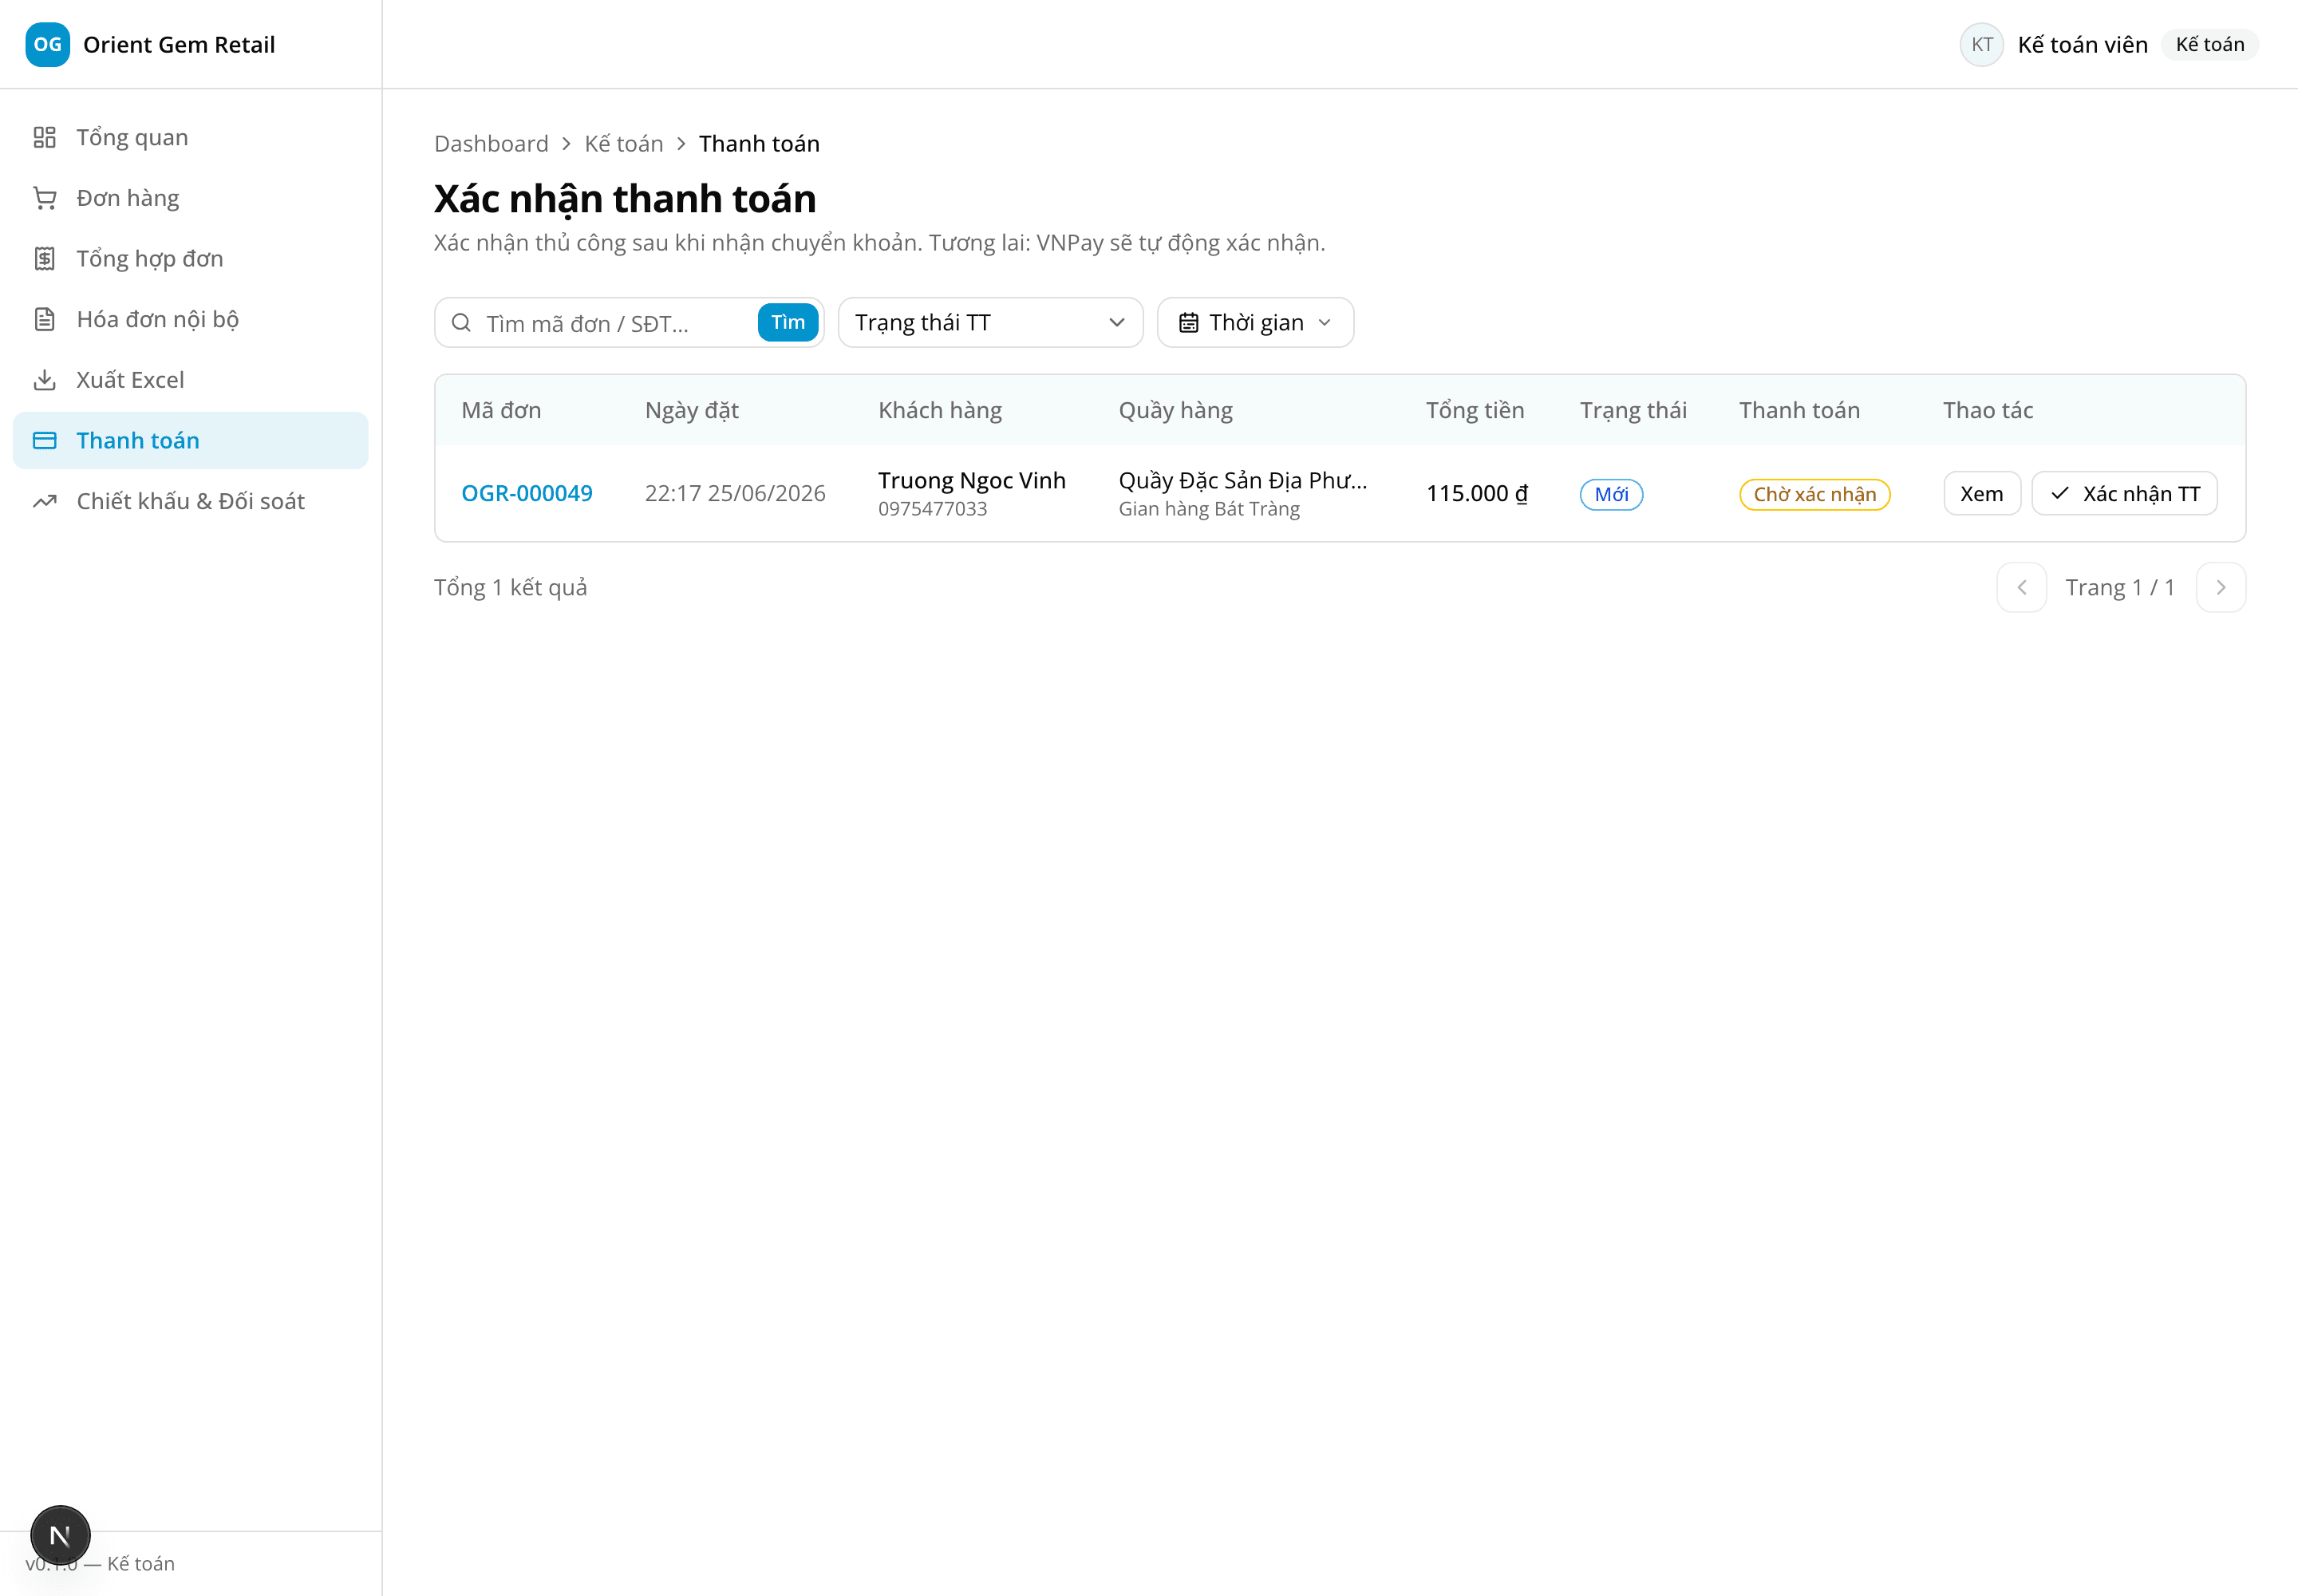The image size is (2298, 1596).
Task: Click Khách hàng column header
Action: click(x=940, y=410)
